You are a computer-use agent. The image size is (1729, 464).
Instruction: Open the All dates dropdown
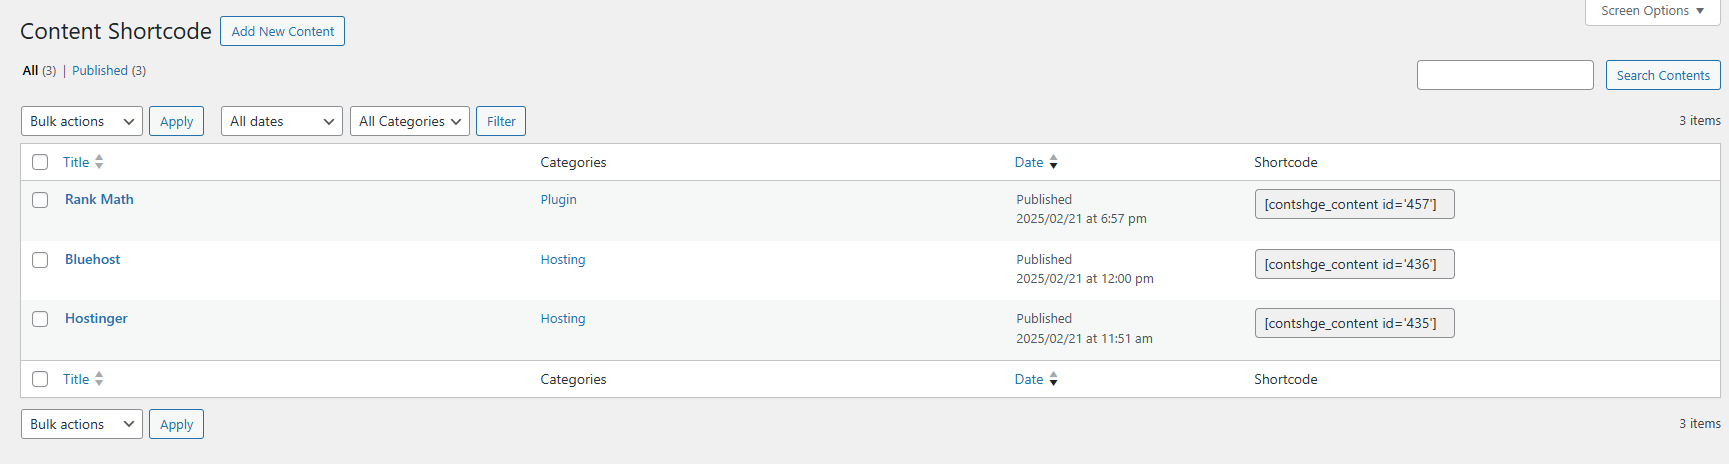(x=282, y=121)
